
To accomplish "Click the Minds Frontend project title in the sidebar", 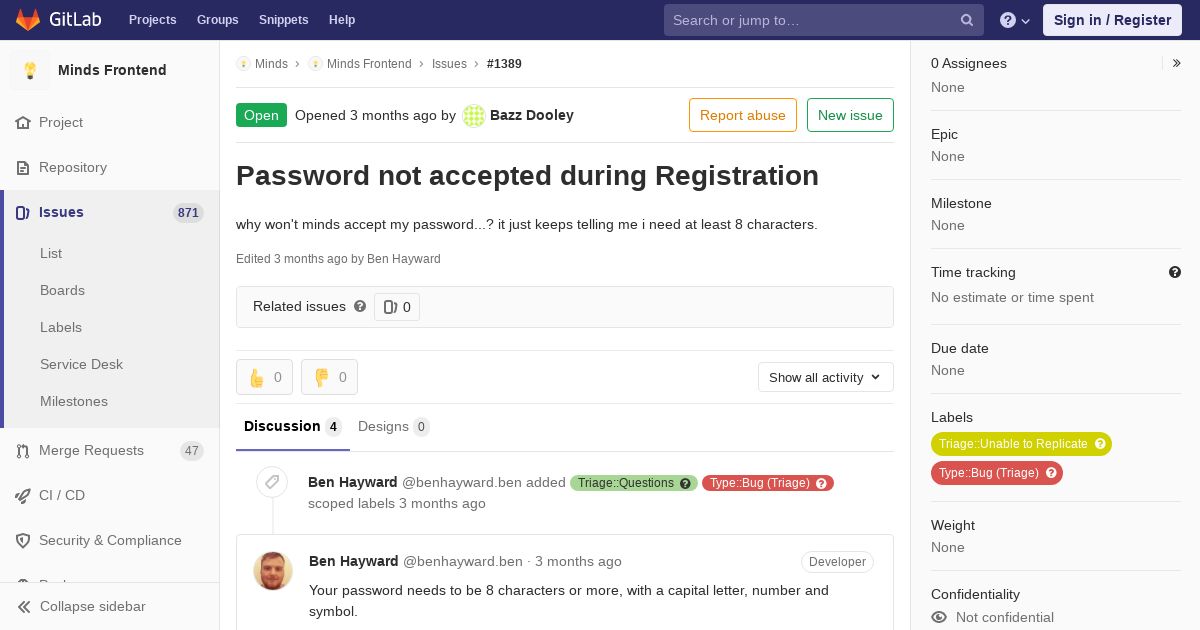I will pyautogui.click(x=112, y=70).
